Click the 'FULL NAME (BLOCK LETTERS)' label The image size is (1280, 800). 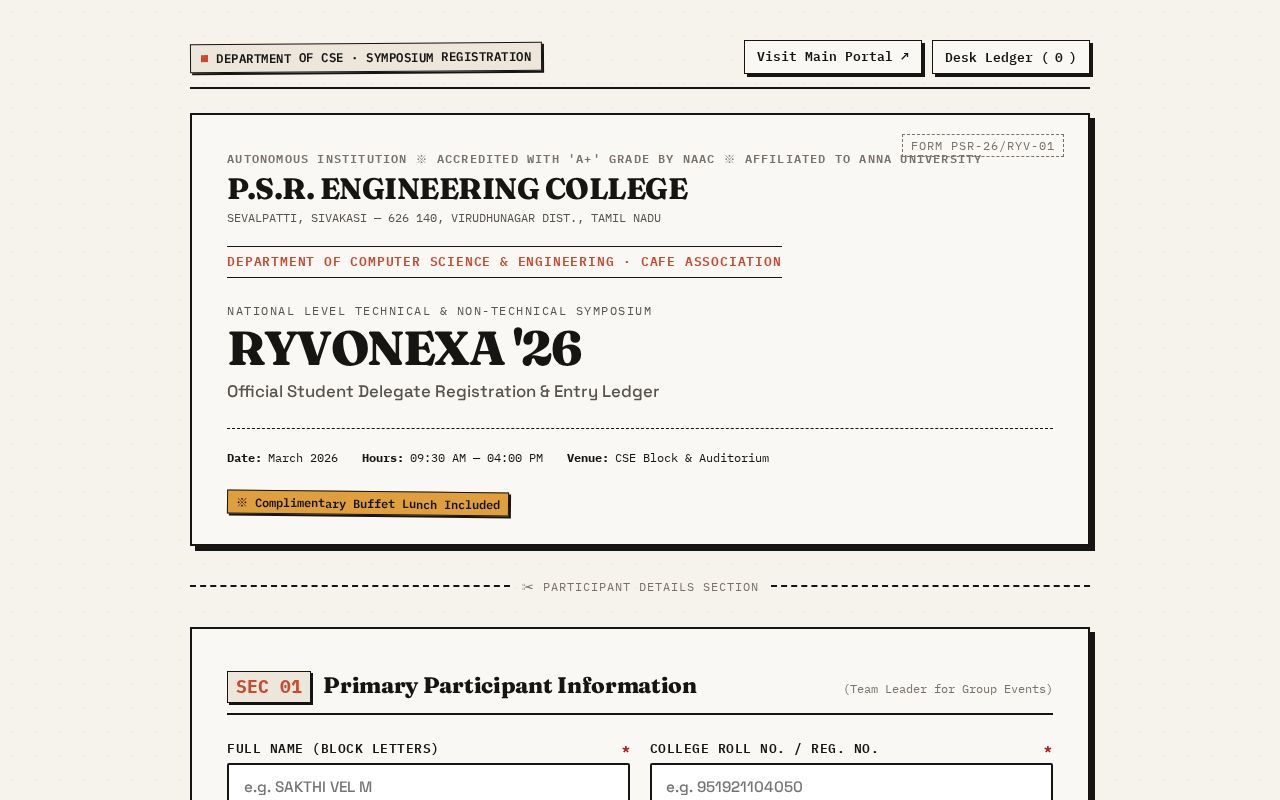tap(333, 749)
